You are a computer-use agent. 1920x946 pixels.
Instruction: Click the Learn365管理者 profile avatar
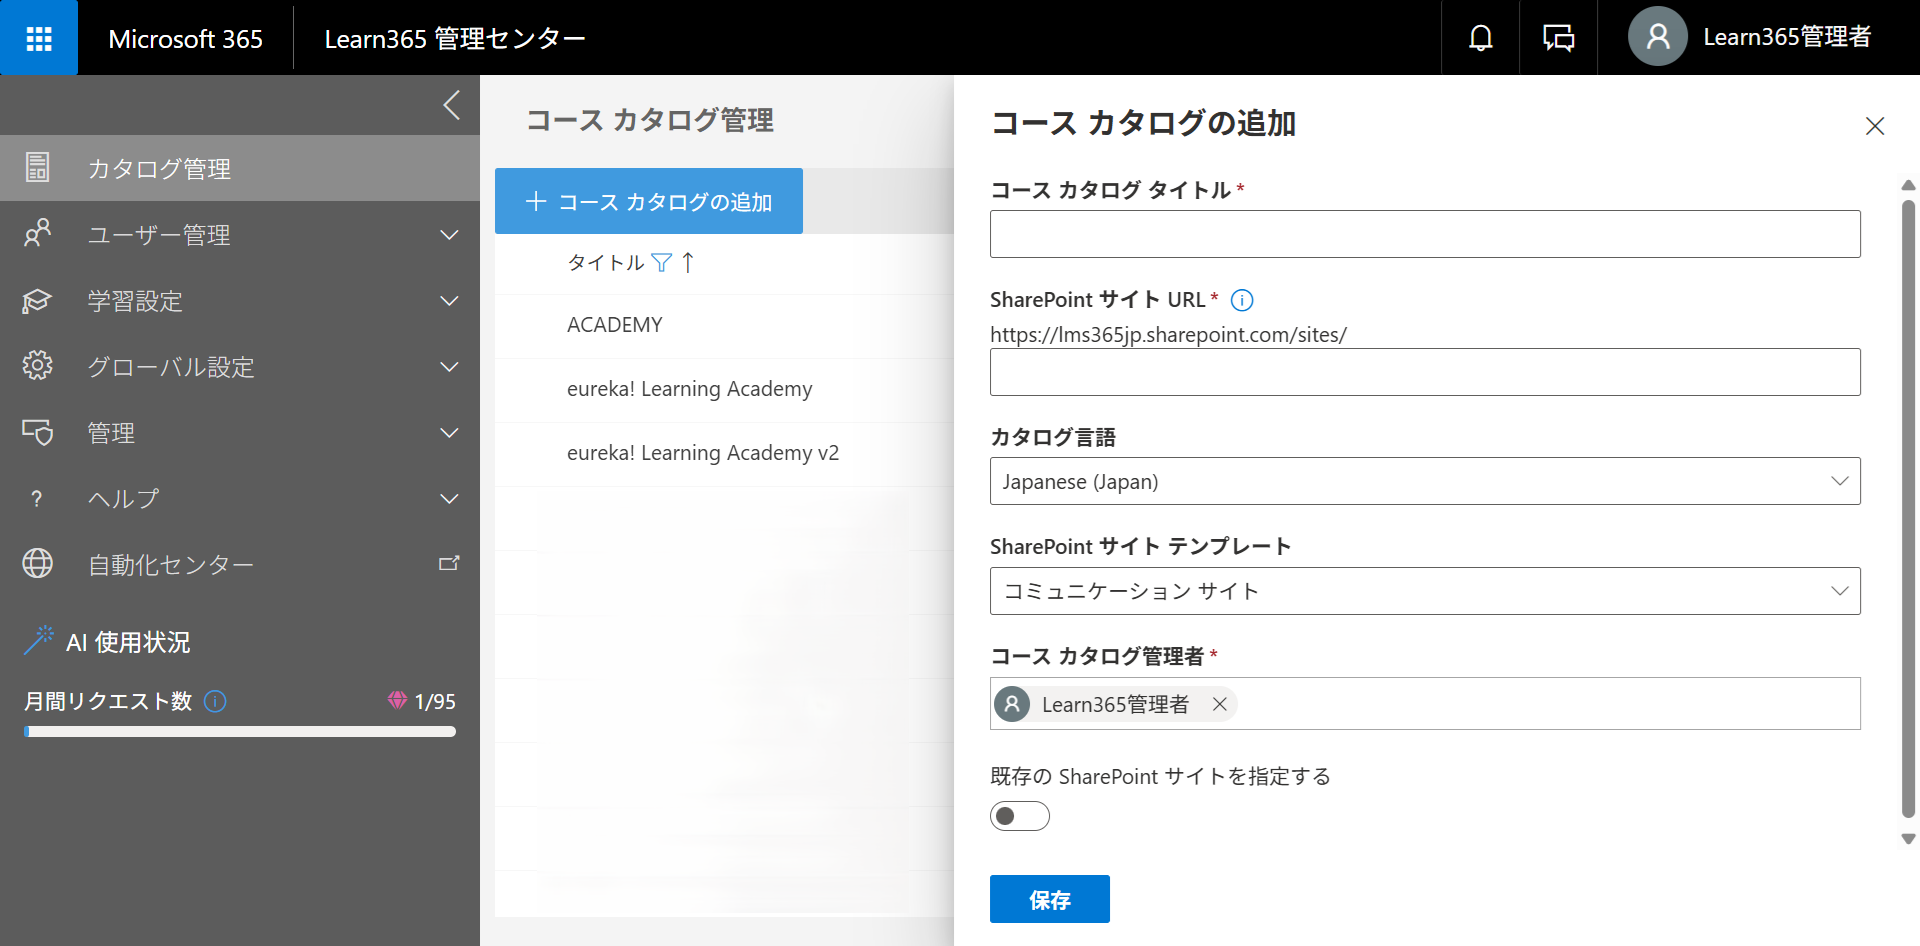point(1657,37)
